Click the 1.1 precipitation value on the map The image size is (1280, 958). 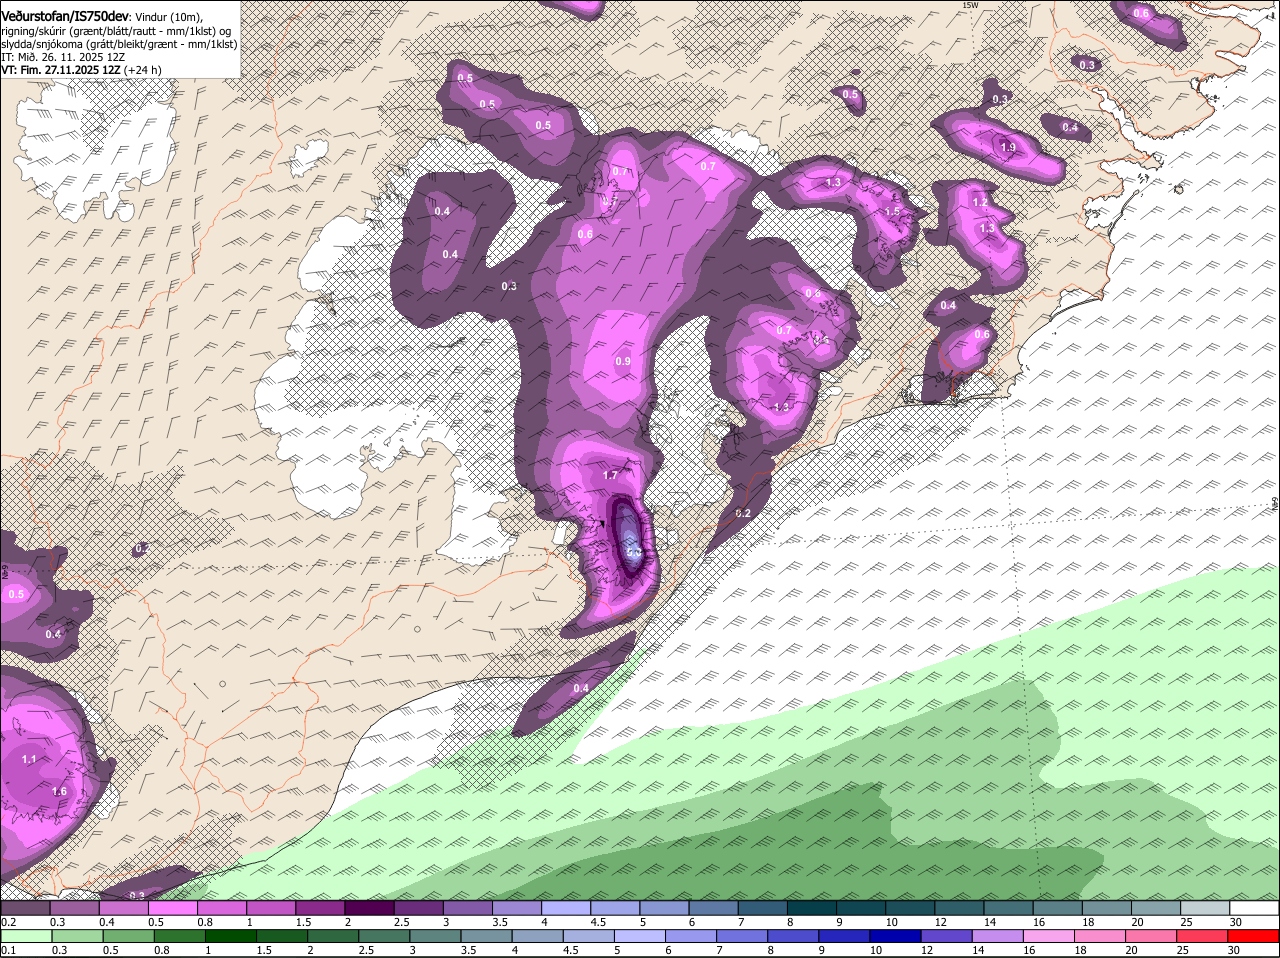(x=29, y=760)
